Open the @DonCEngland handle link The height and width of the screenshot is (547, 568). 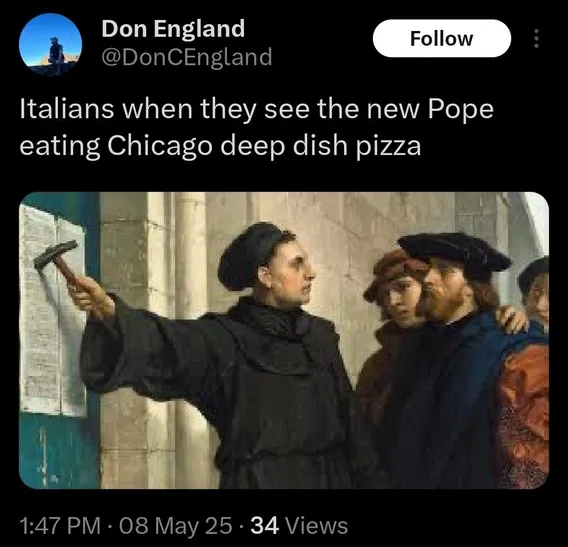pyautogui.click(x=187, y=57)
